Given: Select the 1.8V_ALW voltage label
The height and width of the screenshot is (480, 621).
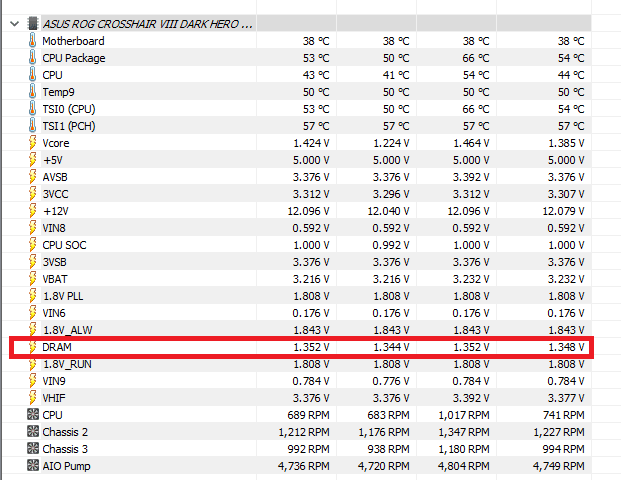Looking at the screenshot, I should [67, 330].
